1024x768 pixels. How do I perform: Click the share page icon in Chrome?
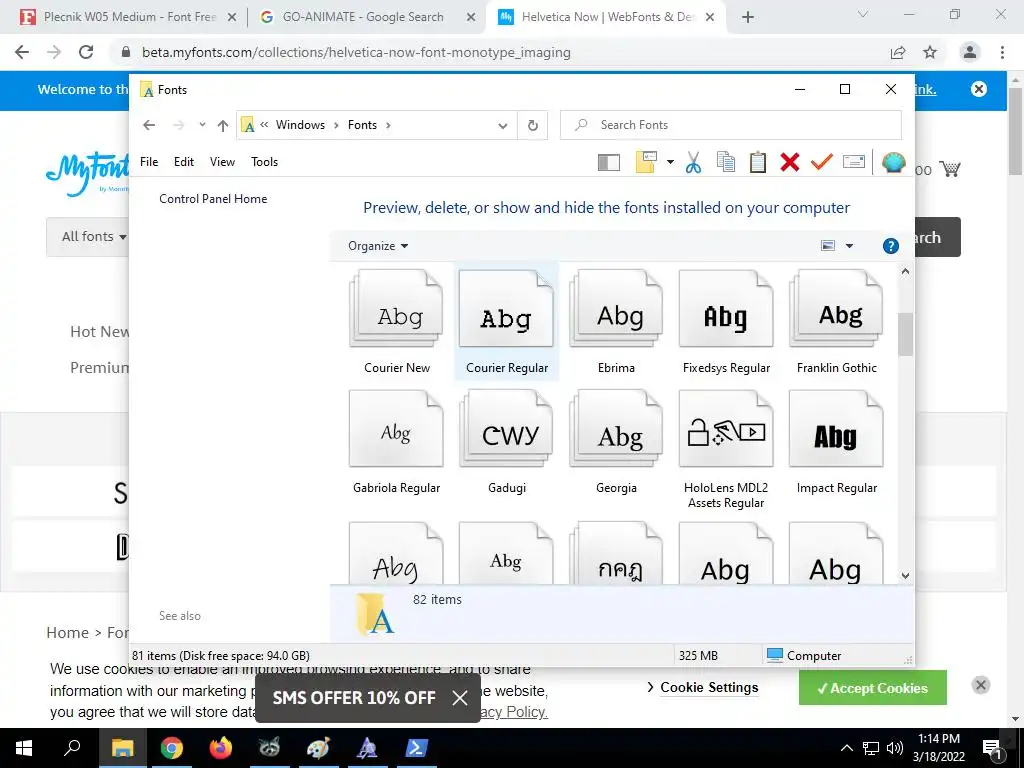point(898,52)
